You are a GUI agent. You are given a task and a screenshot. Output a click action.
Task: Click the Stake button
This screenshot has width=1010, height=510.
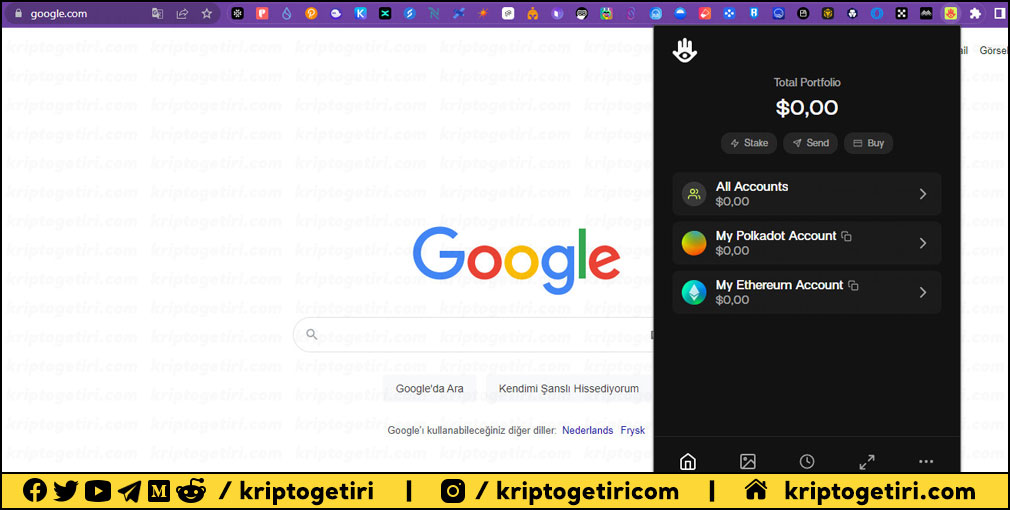(749, 143)
